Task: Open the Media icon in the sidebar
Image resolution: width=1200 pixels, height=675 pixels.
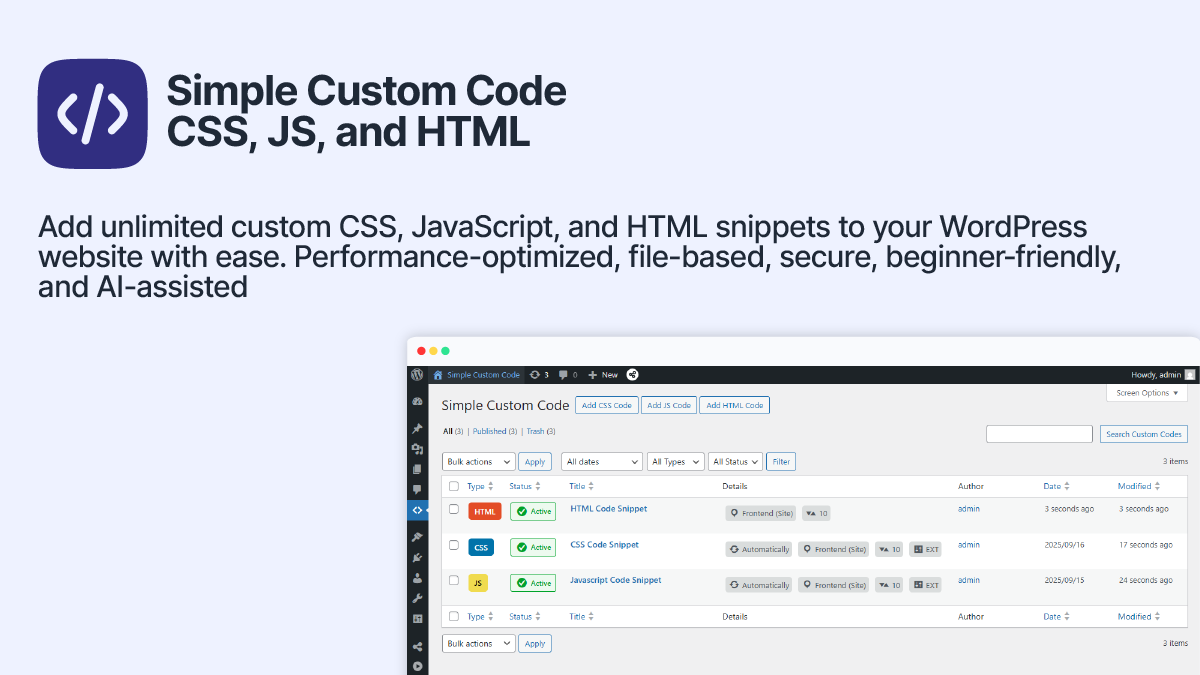Action: tap(417, 449)
